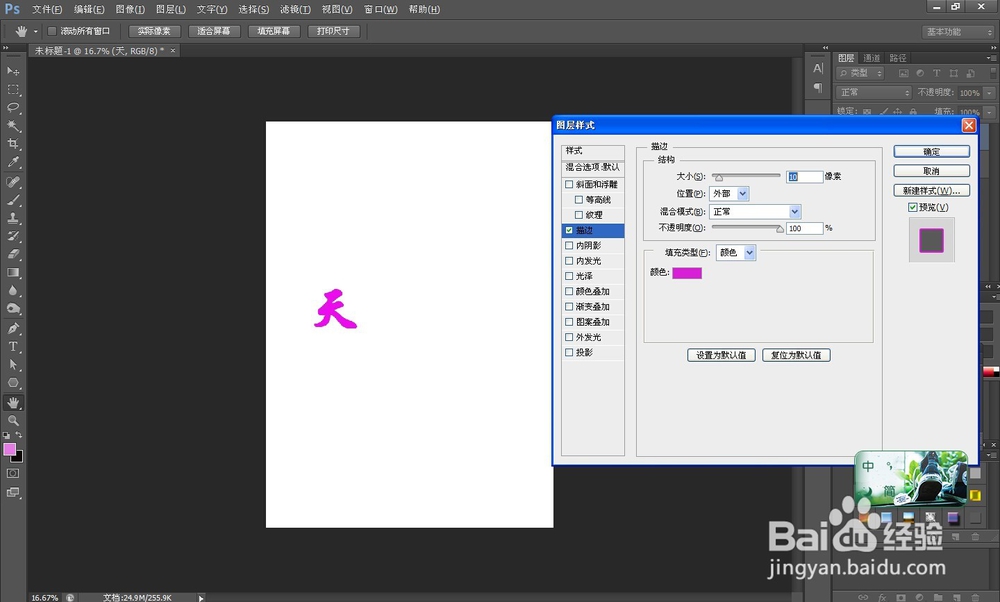The width and height of the screenshot is (1000, 602).
Task: Enable Texture checkbox
Action: pyautogui.click(x=578, y=215)
